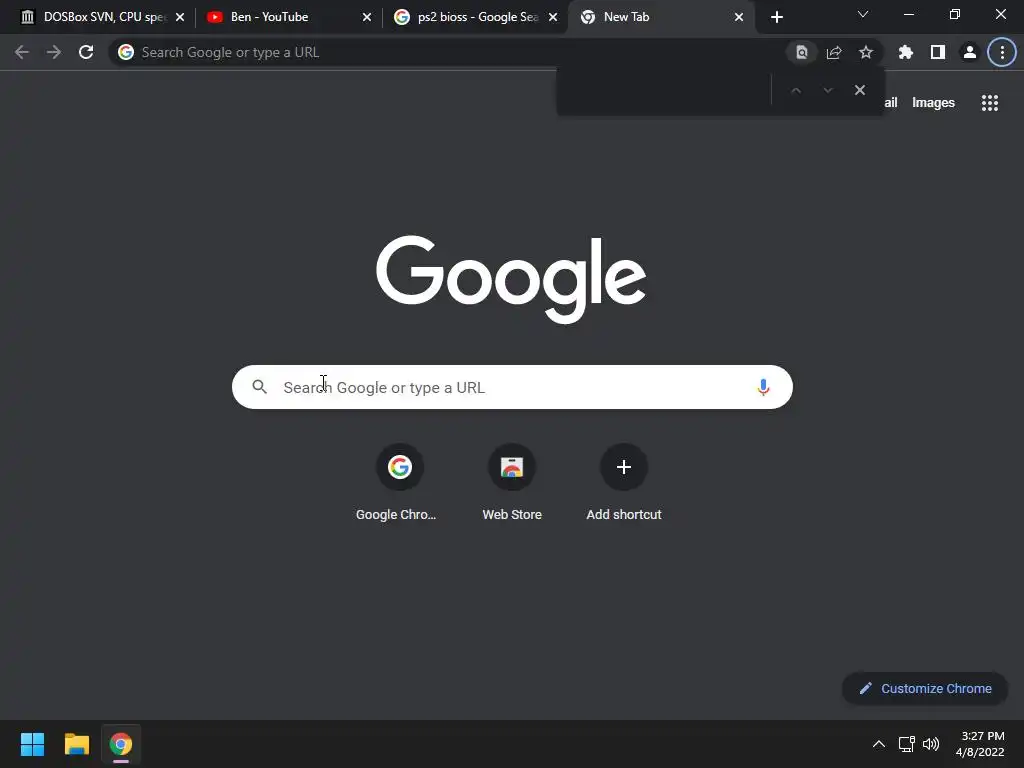The width and height of the screenshot is (1024, 768).
Task: Show hidden tray icons chevron
Action: pyautogui.click(x=879, y=744)
